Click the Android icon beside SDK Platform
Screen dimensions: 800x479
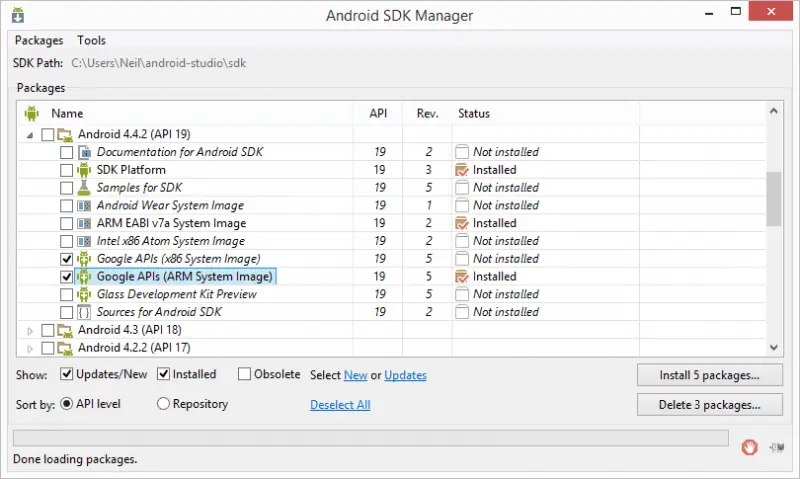click(x=84, y=170)
